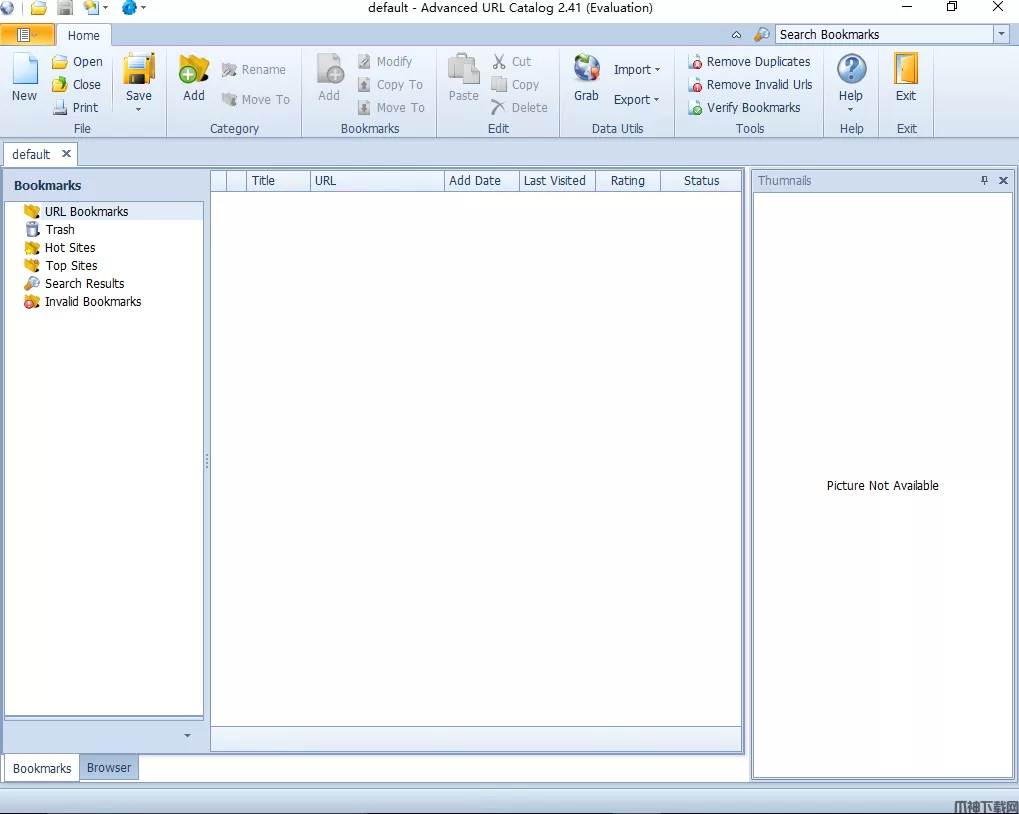Click the quick access open folder icon
The width and height of the screenshot is (1019, 814).
point(39,8)
